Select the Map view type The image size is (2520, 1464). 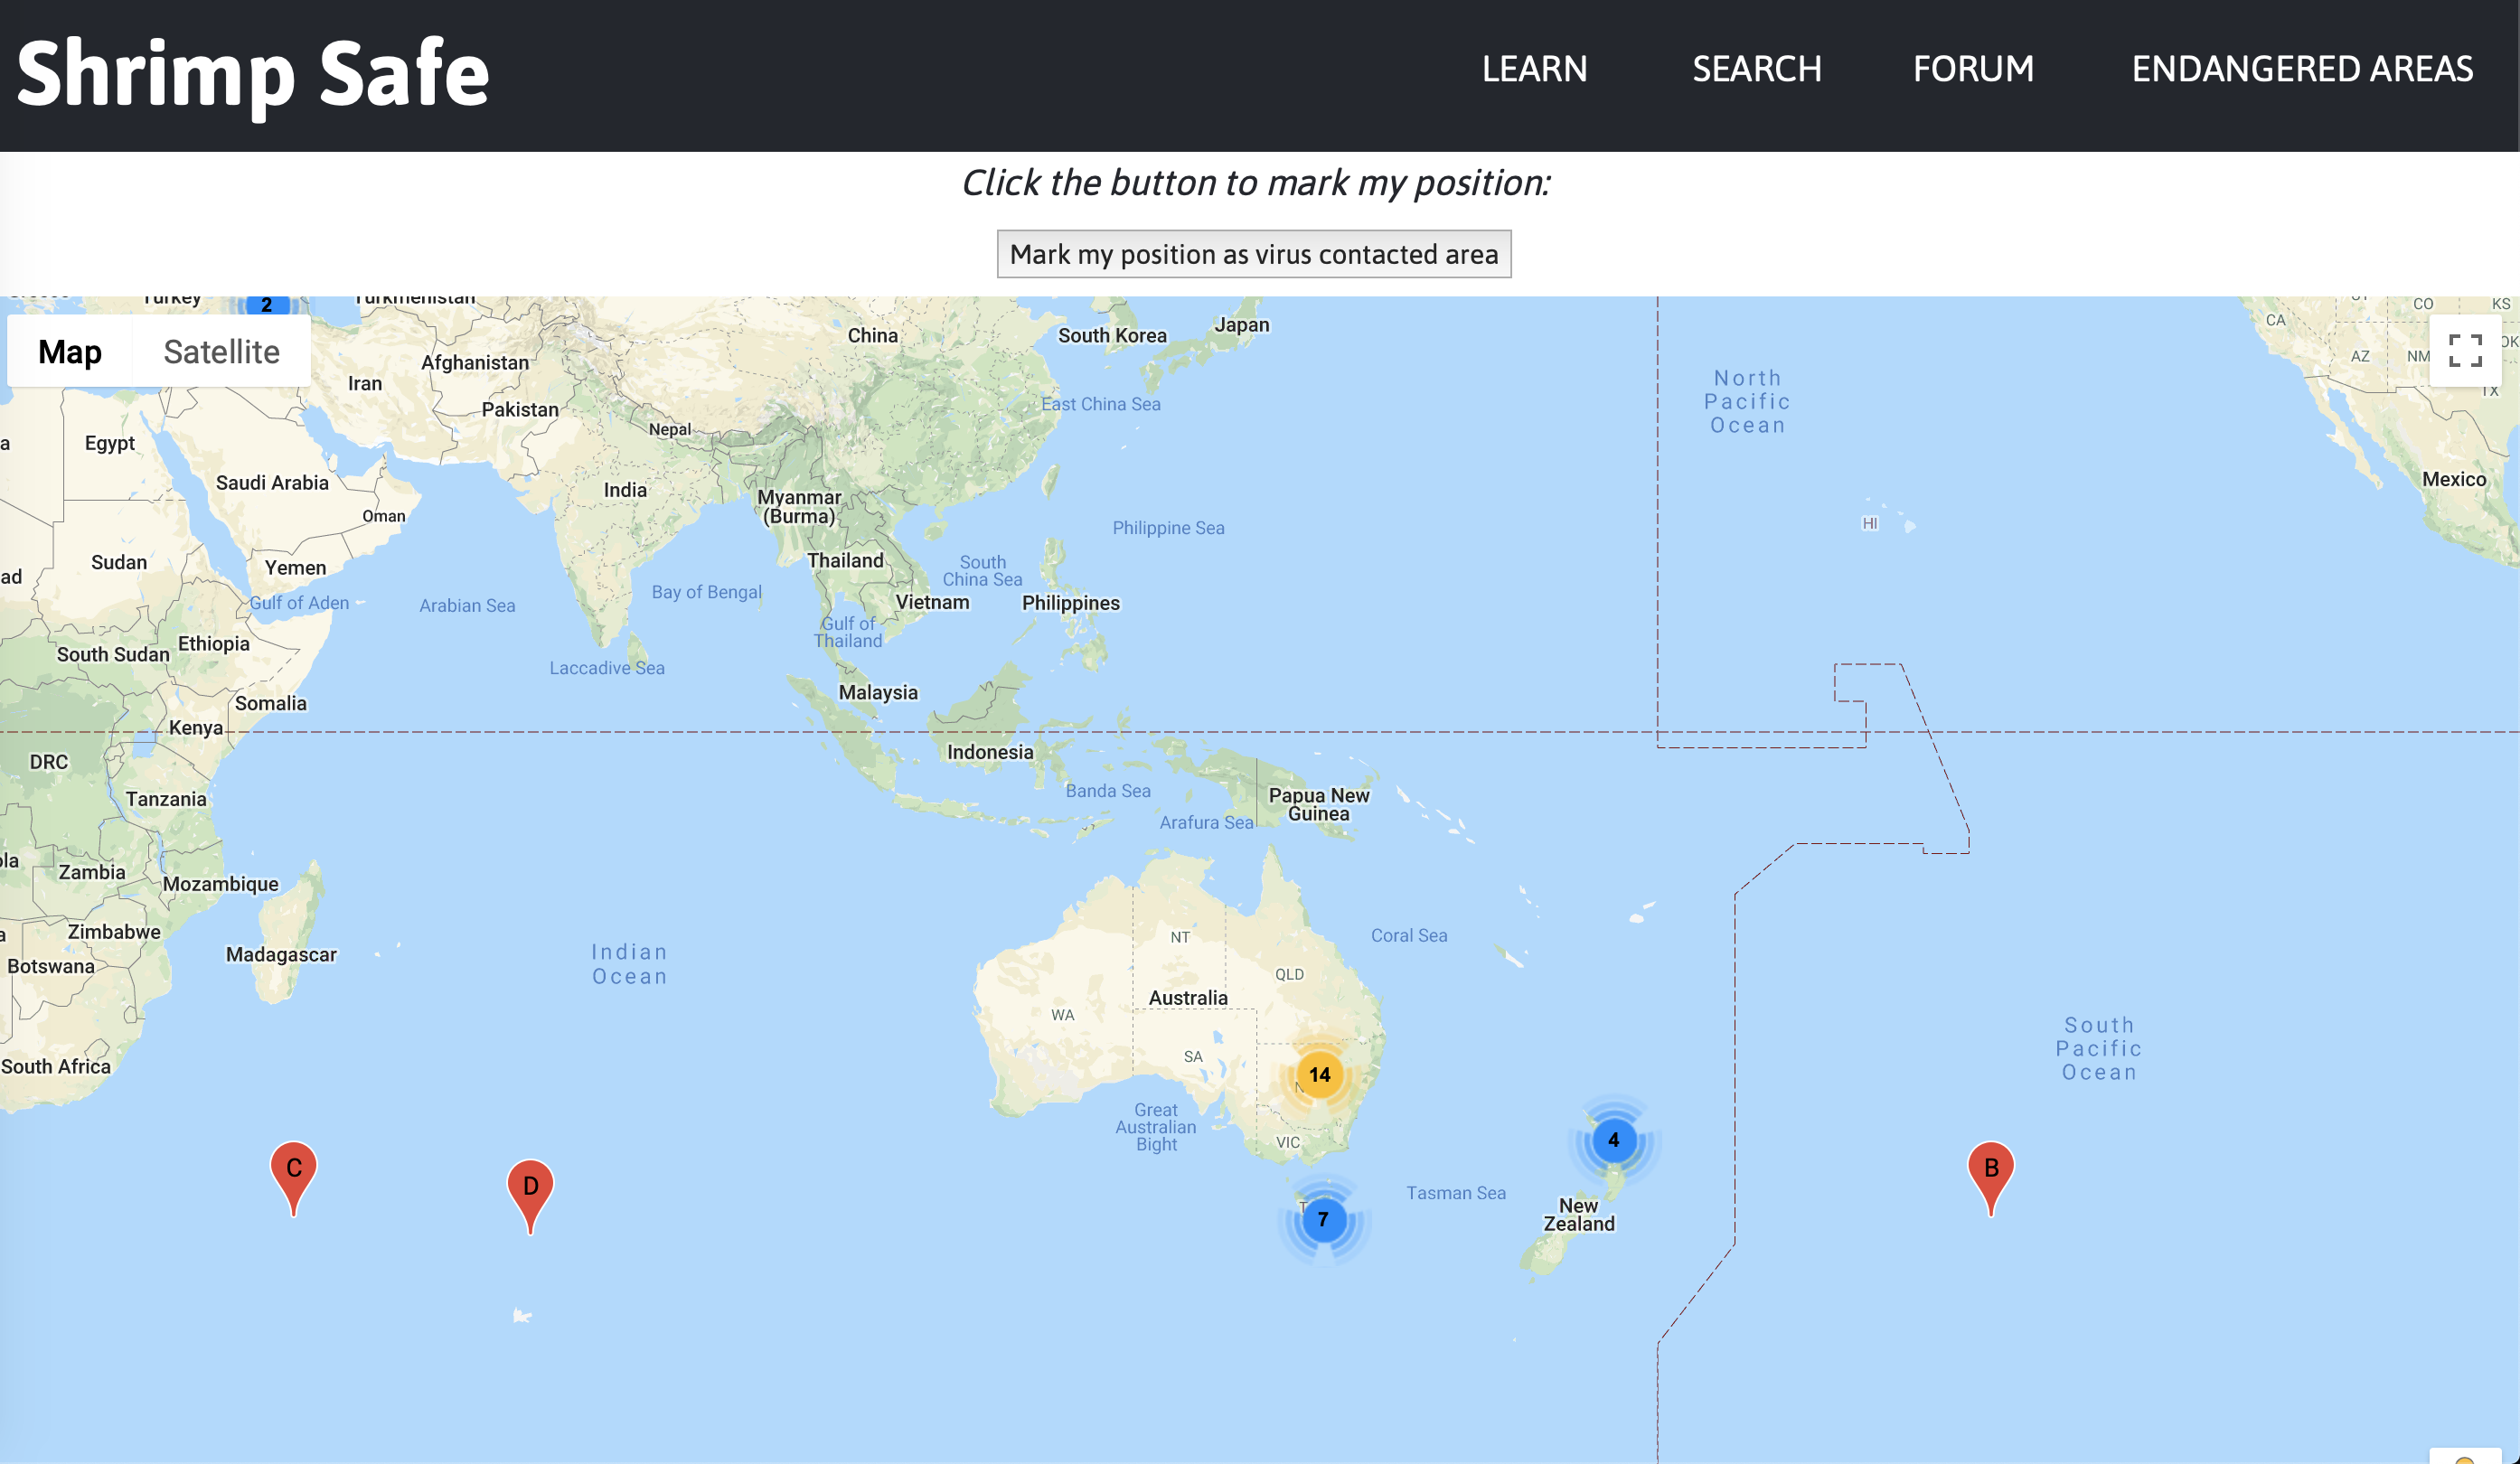(70, 352)
